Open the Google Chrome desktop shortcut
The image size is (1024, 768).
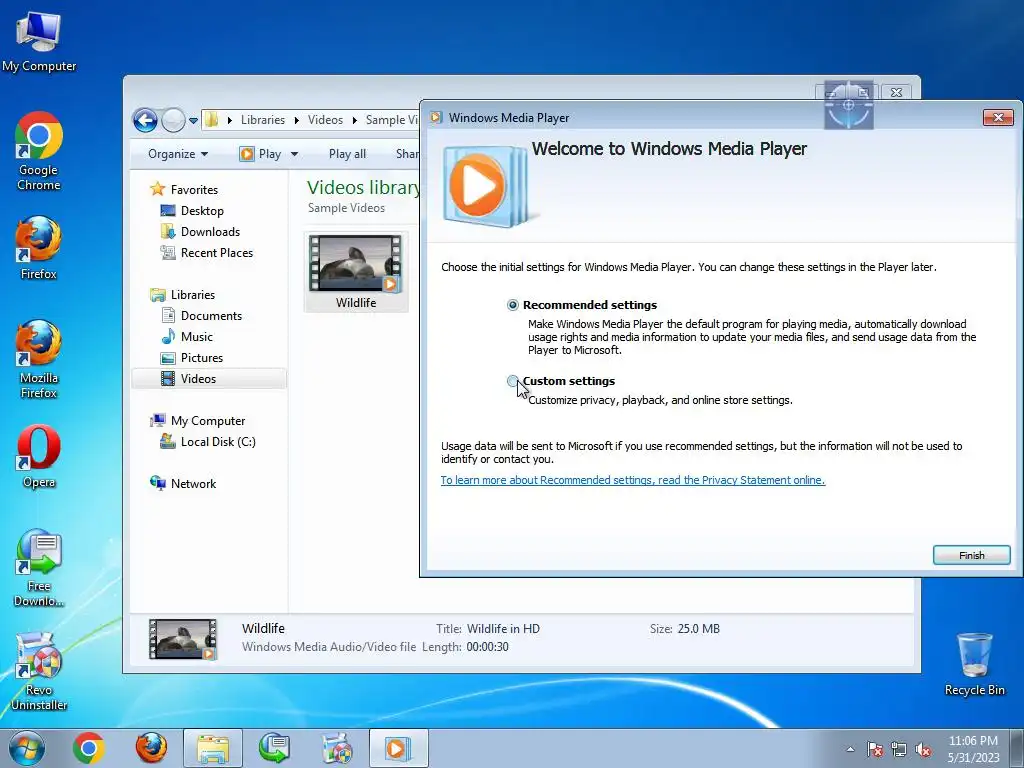coord(39,152)
